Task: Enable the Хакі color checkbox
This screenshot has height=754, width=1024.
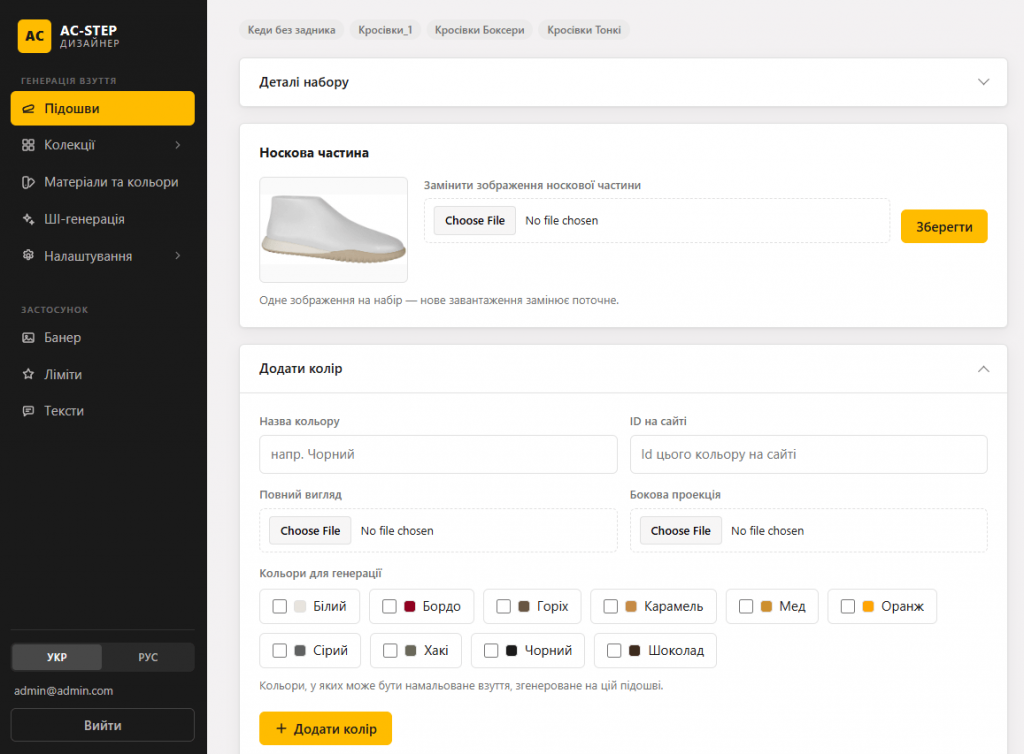Action: point(390,651)
